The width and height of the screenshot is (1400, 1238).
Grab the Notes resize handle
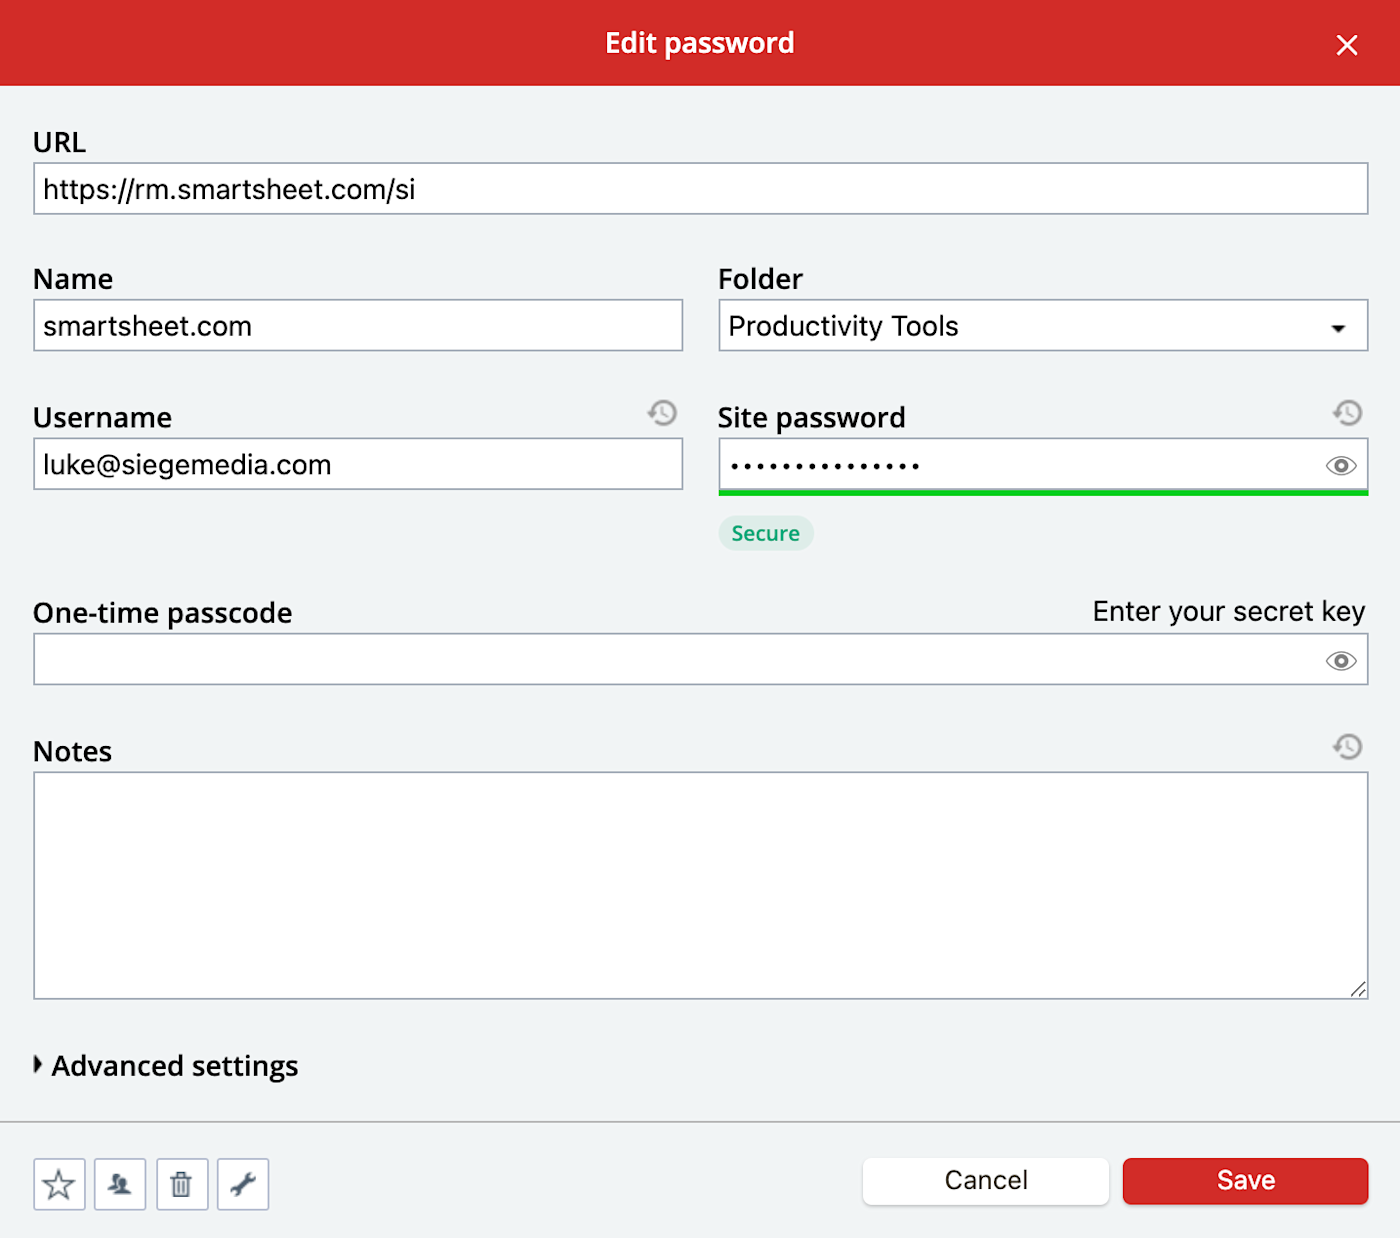click(x=1357, y=989)
